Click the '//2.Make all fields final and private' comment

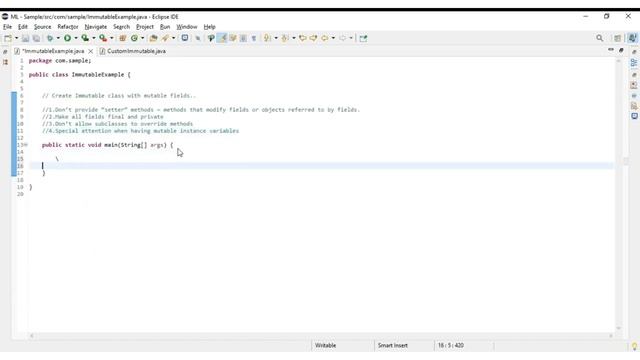[102, 117]
